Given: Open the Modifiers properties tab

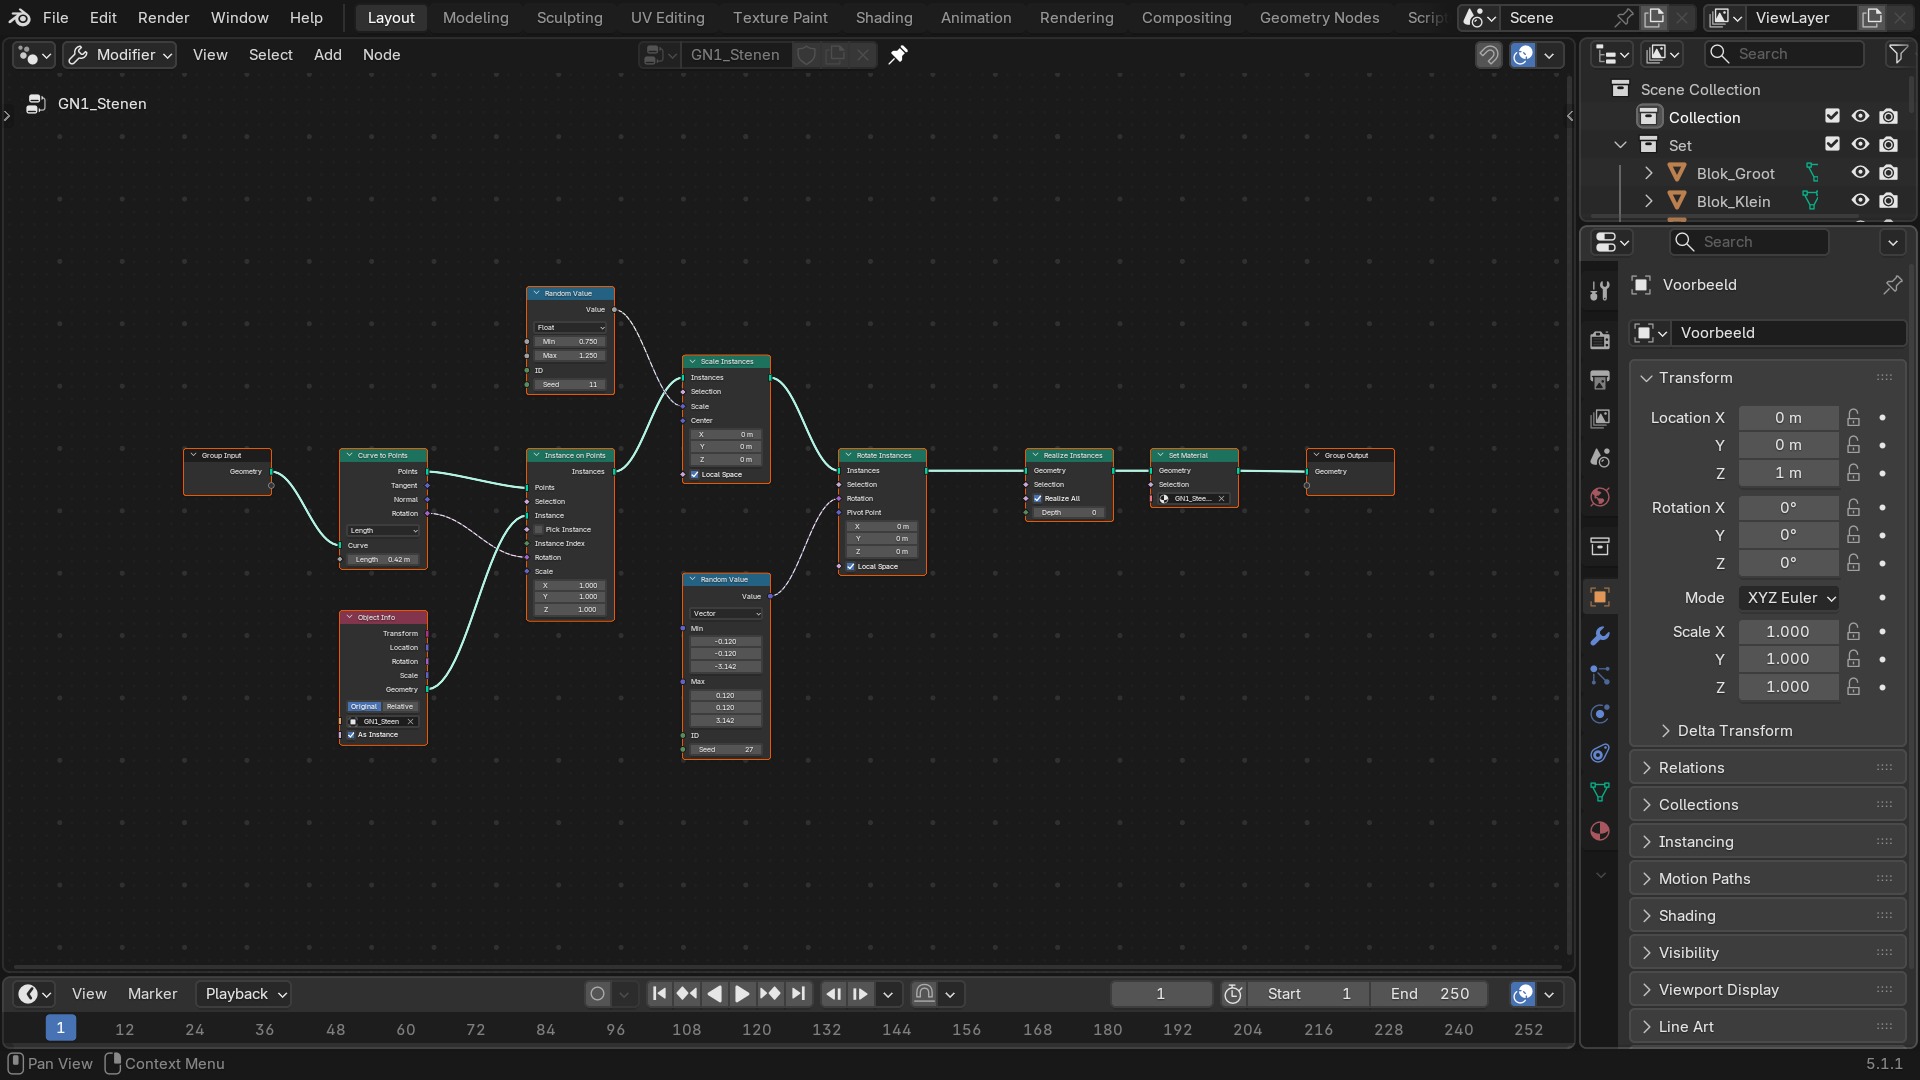Looking at the screenshot, I should coord(1600,636).
